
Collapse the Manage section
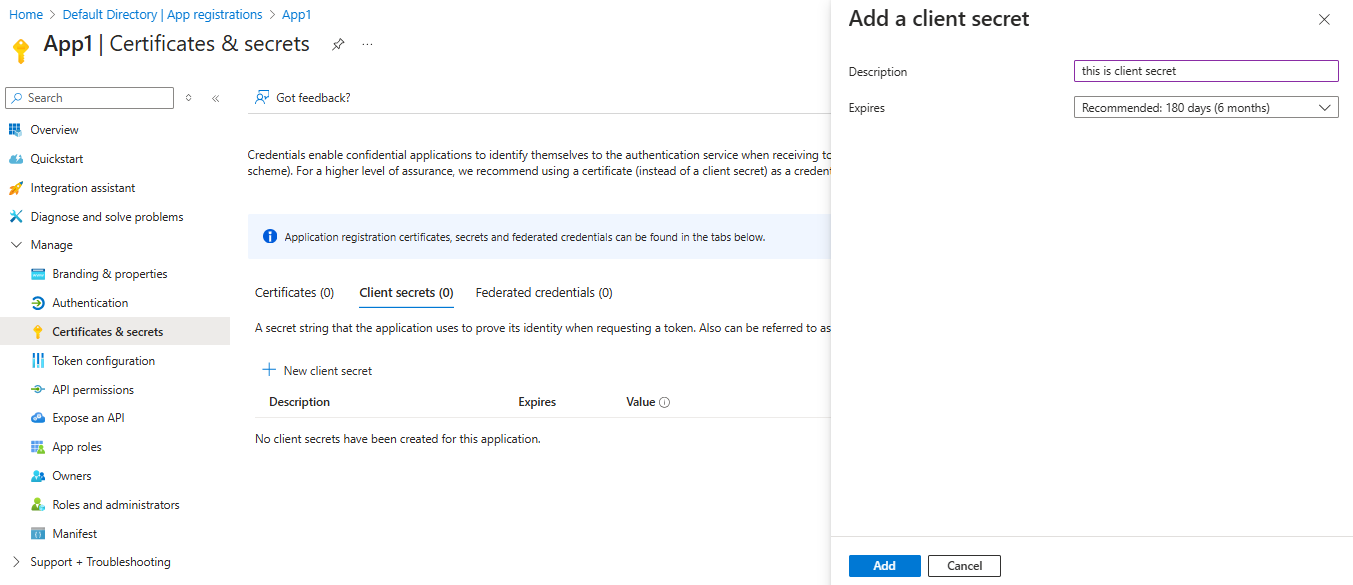click(15, 245)
